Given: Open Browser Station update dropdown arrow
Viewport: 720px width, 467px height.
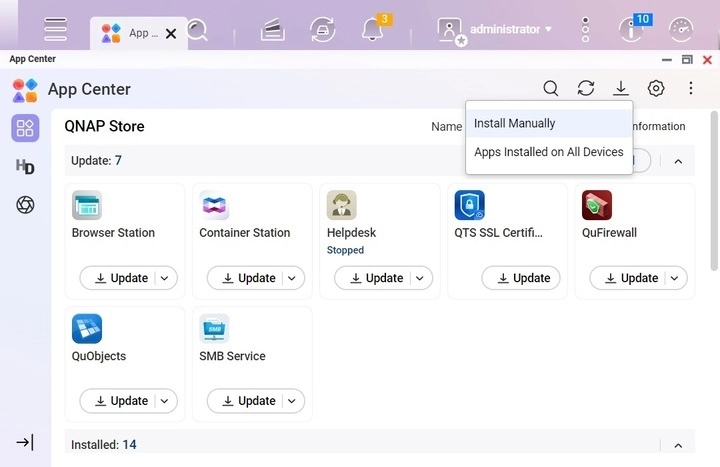Looking at the screenshot, I should click(164, 278).
